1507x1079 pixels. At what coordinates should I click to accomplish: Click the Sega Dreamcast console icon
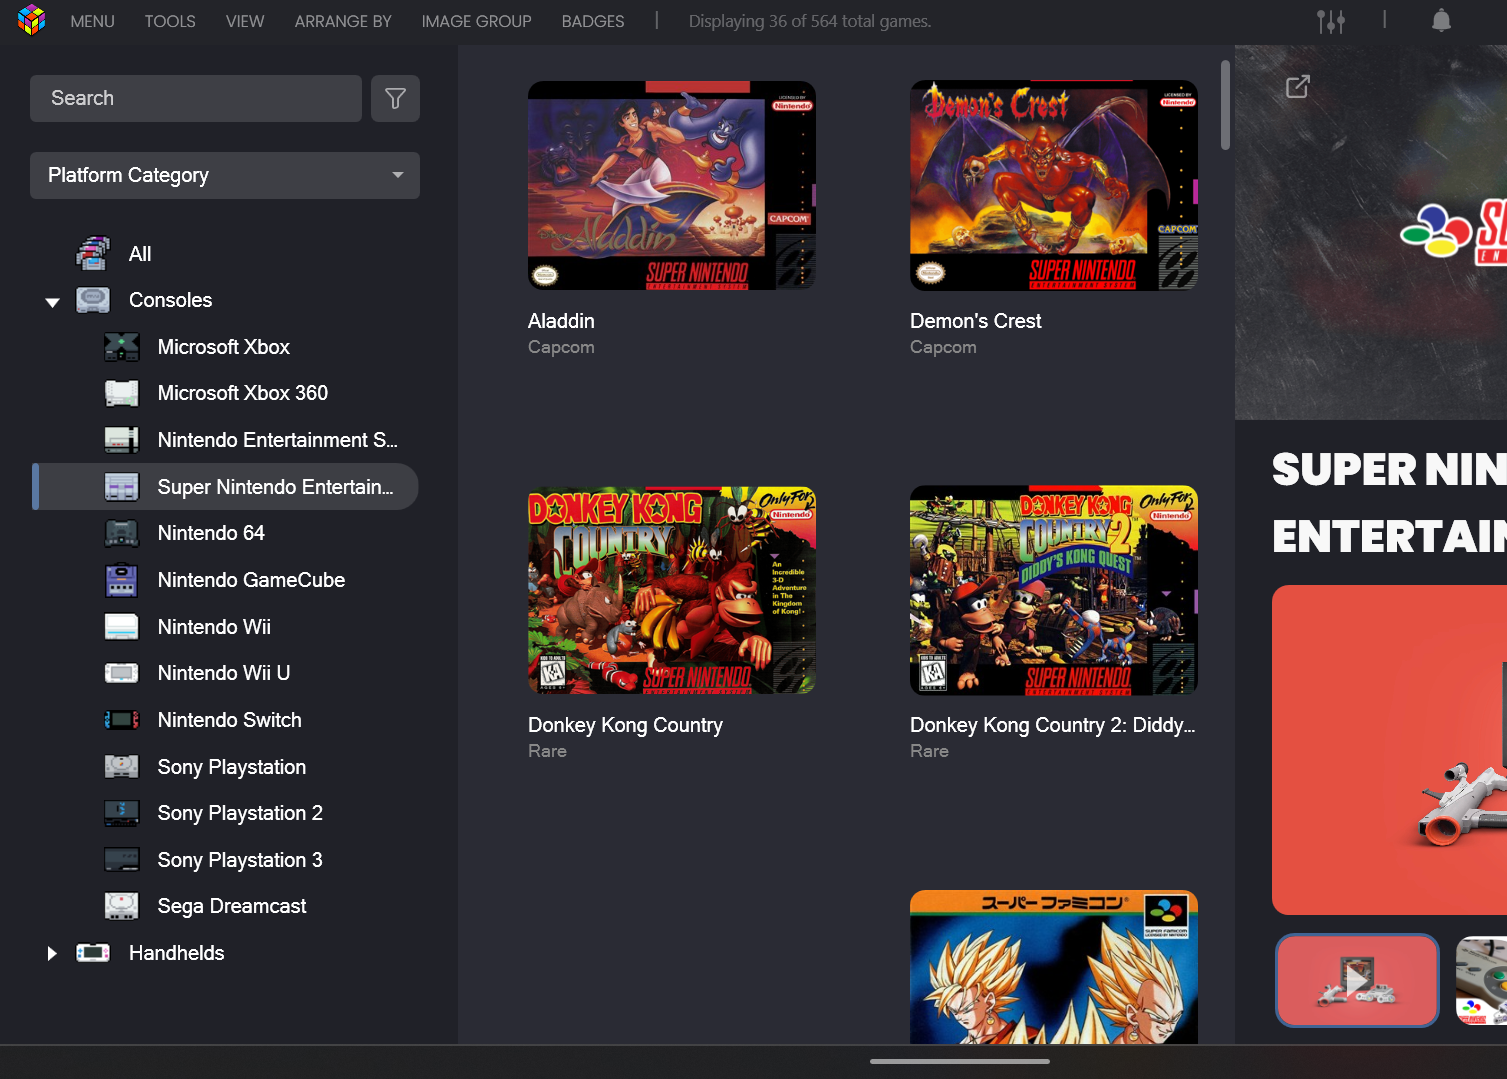[122, 906]
